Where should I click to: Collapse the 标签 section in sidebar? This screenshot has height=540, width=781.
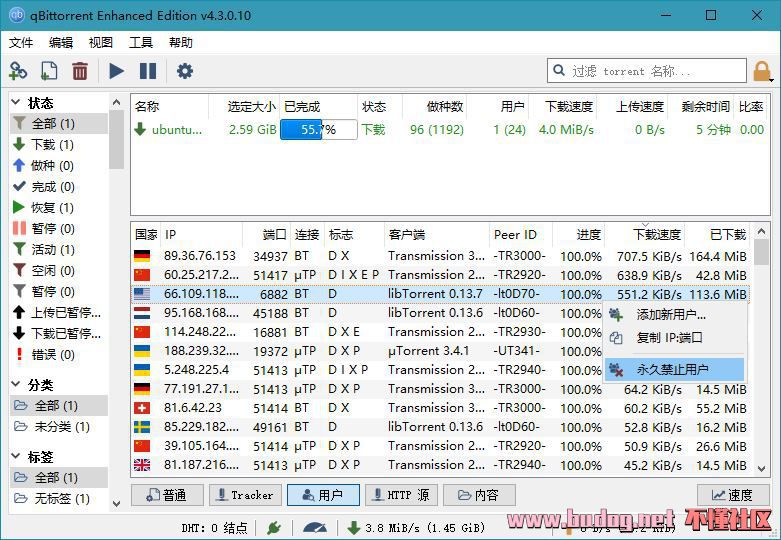[17, 457]
